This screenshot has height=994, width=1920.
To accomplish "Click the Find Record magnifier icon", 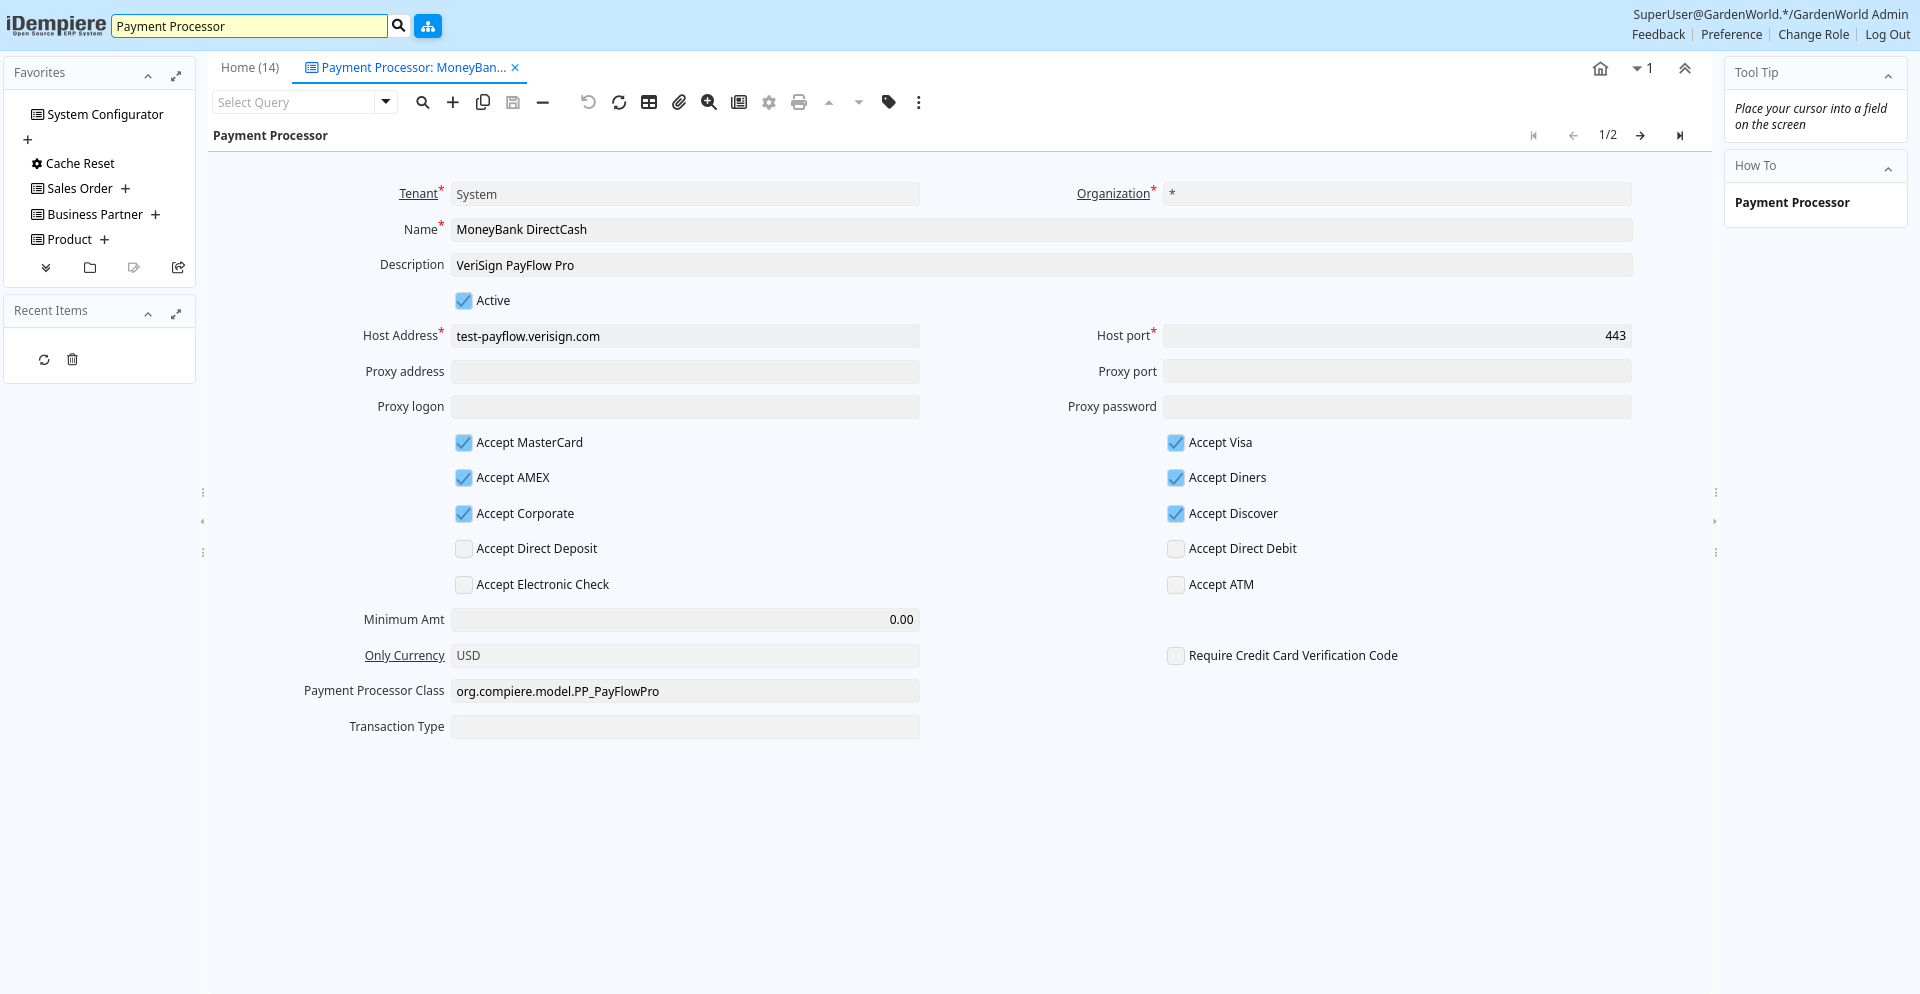I will pyautogui.click(x=423, y=102).
